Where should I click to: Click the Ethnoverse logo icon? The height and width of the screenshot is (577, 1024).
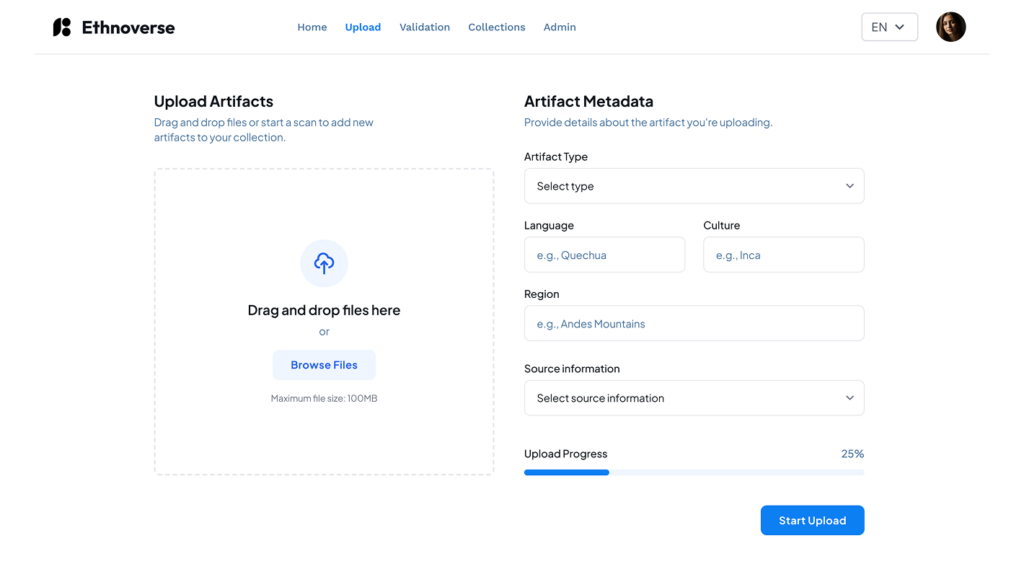[62, 27]
